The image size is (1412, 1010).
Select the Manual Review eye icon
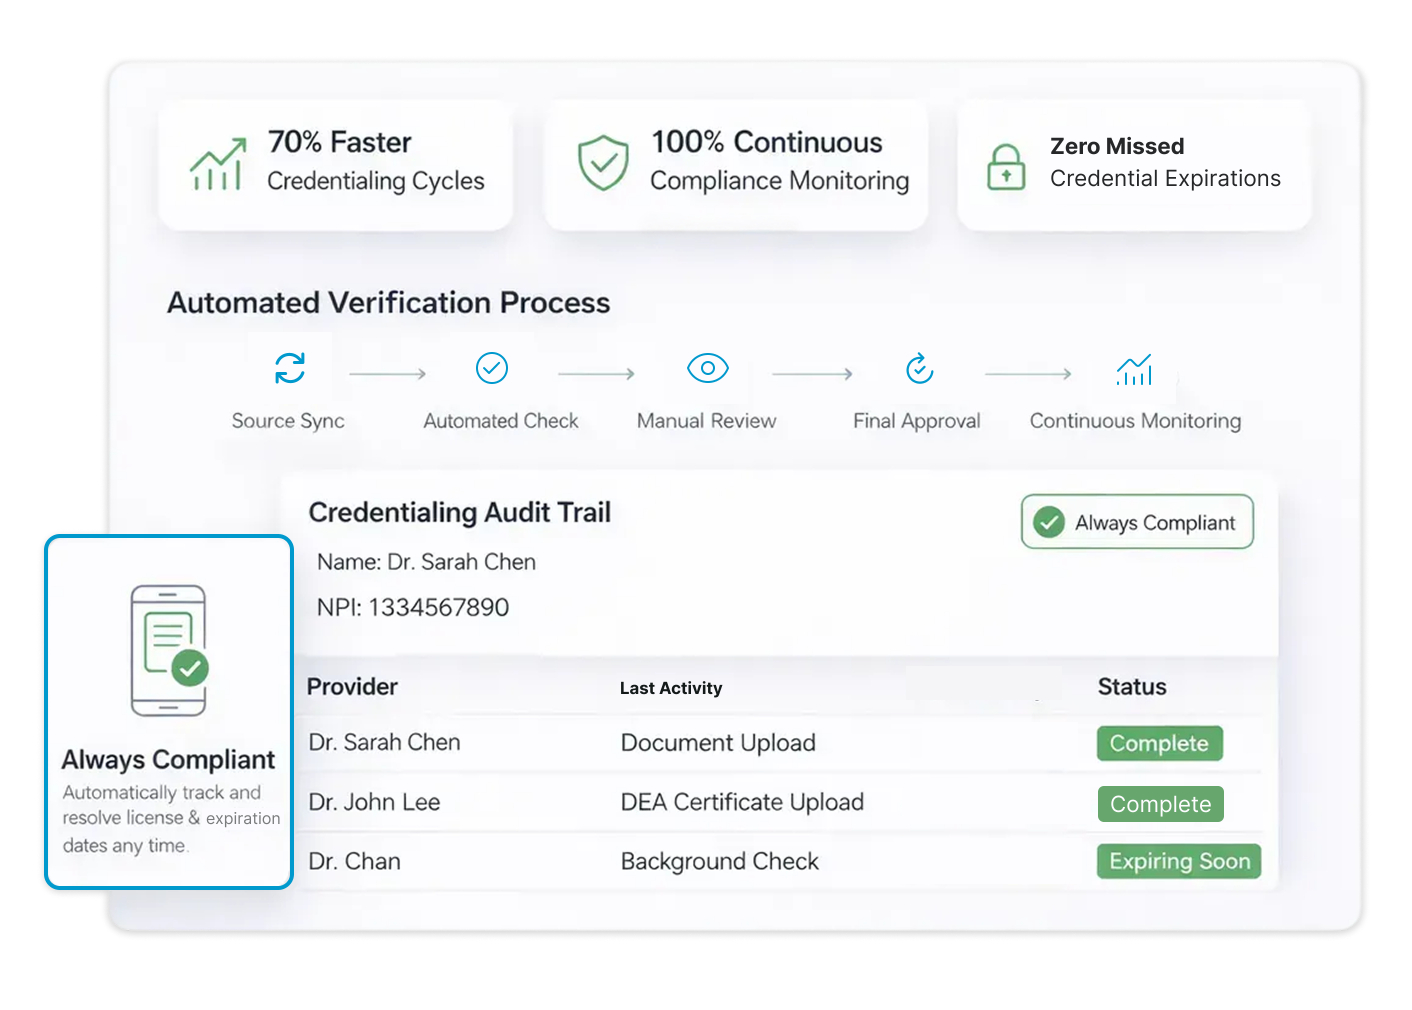tap(707, 368)
